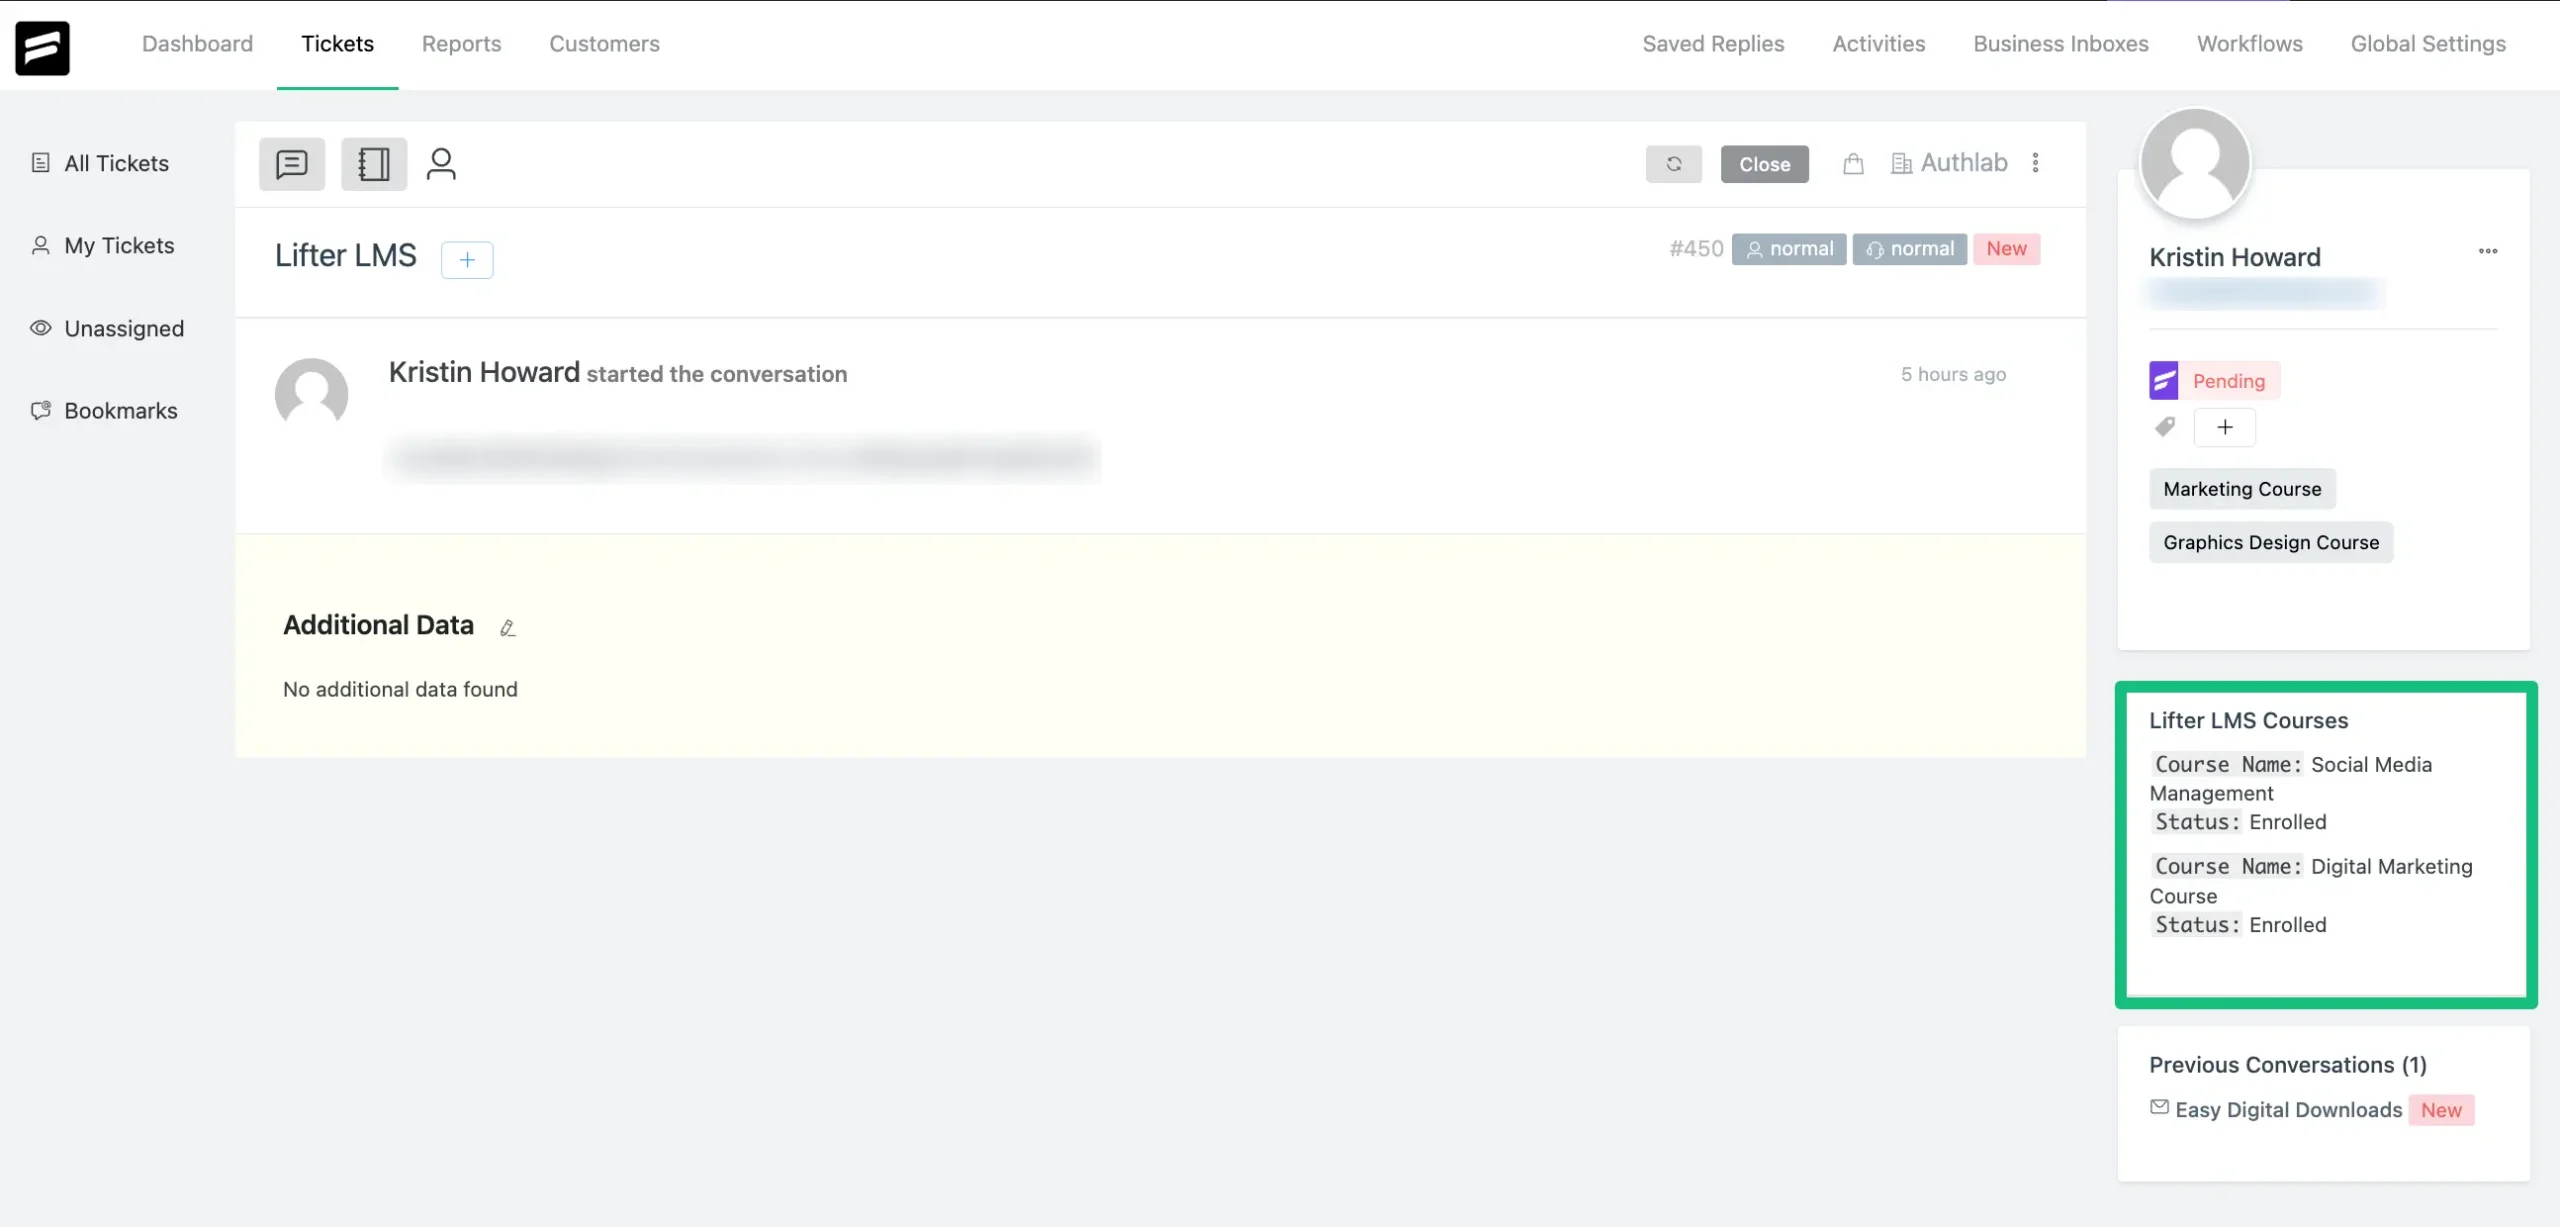The height and width of the screenshot is (1227, 2560).
Task: Edit Additional Data with the pencil icon
Action: [507, 627]
